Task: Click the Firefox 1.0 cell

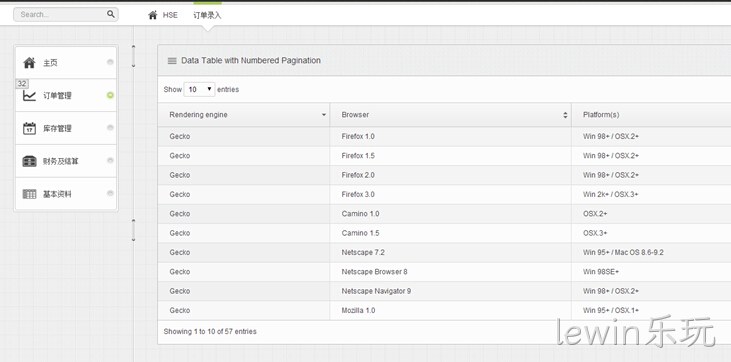Action: 450,137
